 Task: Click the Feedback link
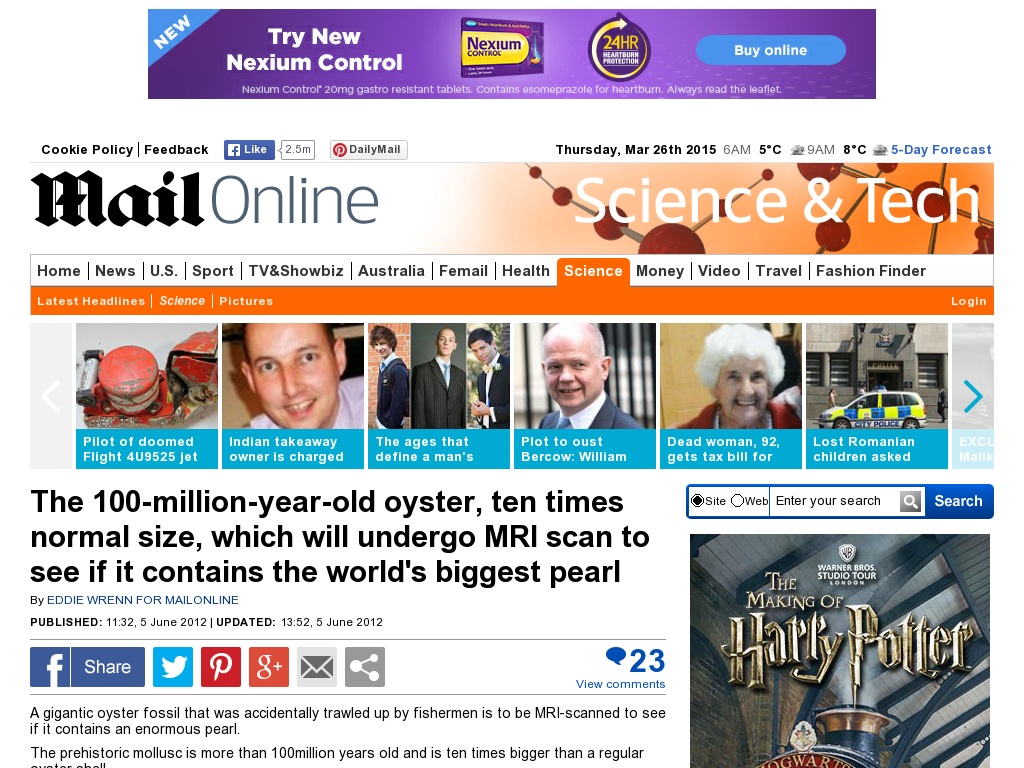coord(176,150)
